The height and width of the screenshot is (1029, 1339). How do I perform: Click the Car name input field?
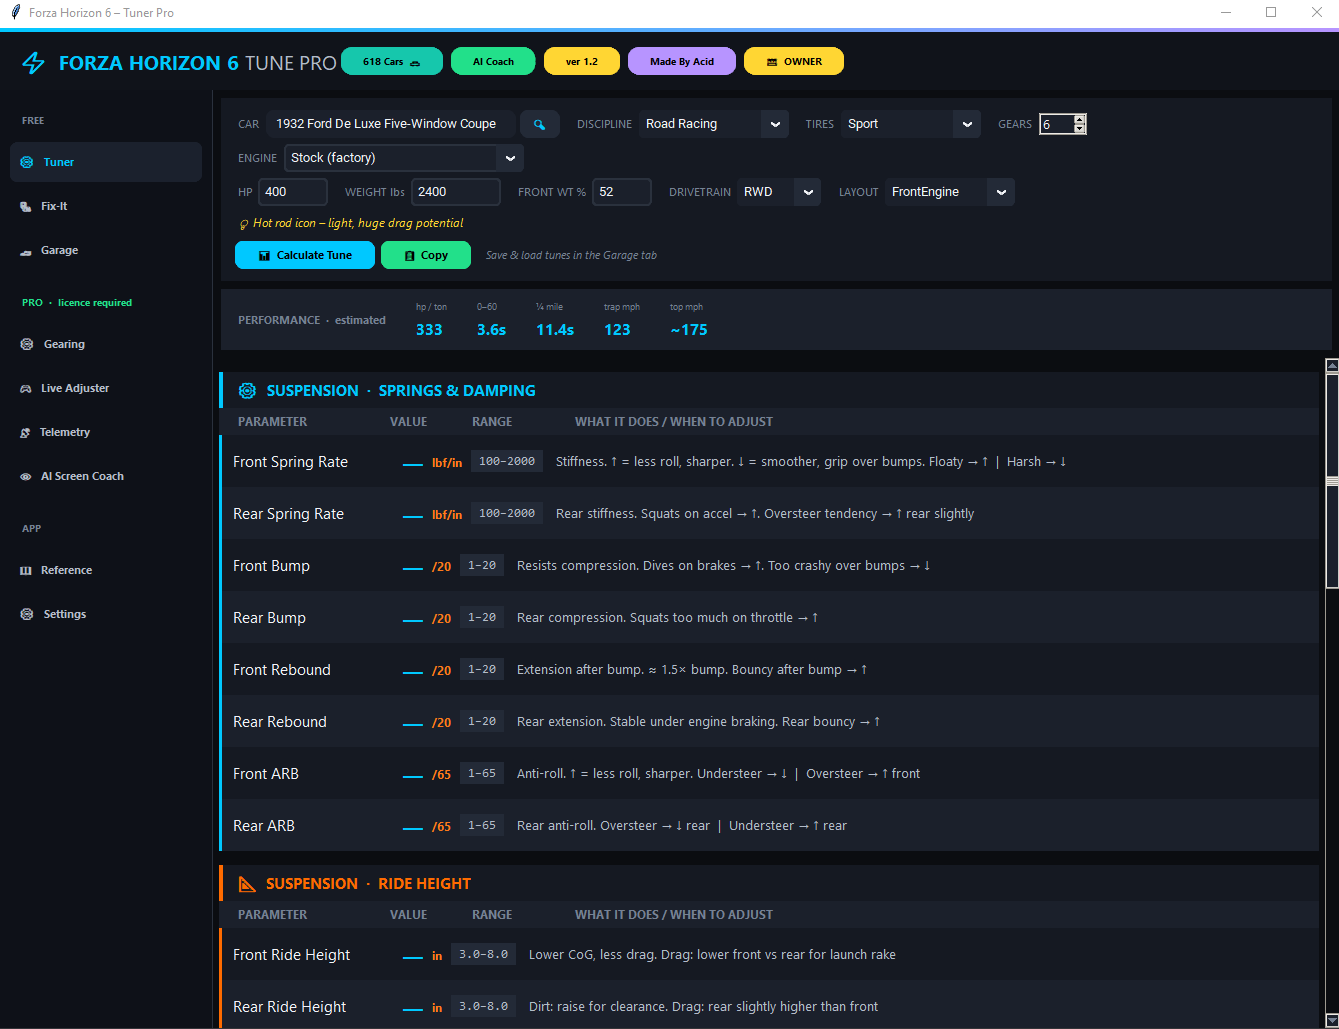pos(392,124)
